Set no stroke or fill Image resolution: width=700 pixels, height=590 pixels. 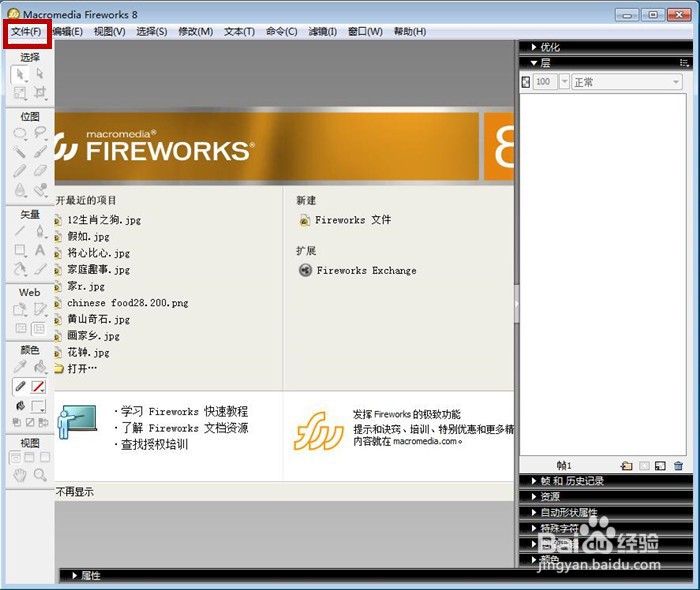[x=30, y=422]
